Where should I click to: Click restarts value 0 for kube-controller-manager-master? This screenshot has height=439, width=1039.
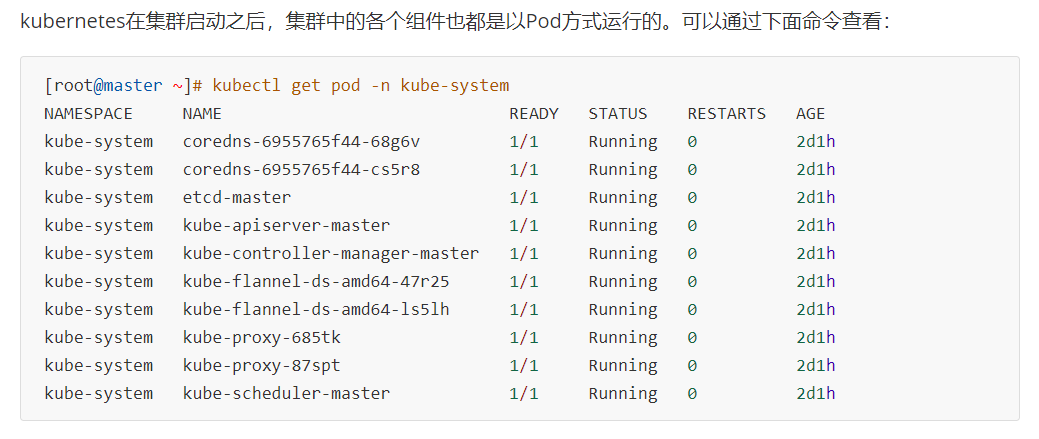[x=692, y=254]
